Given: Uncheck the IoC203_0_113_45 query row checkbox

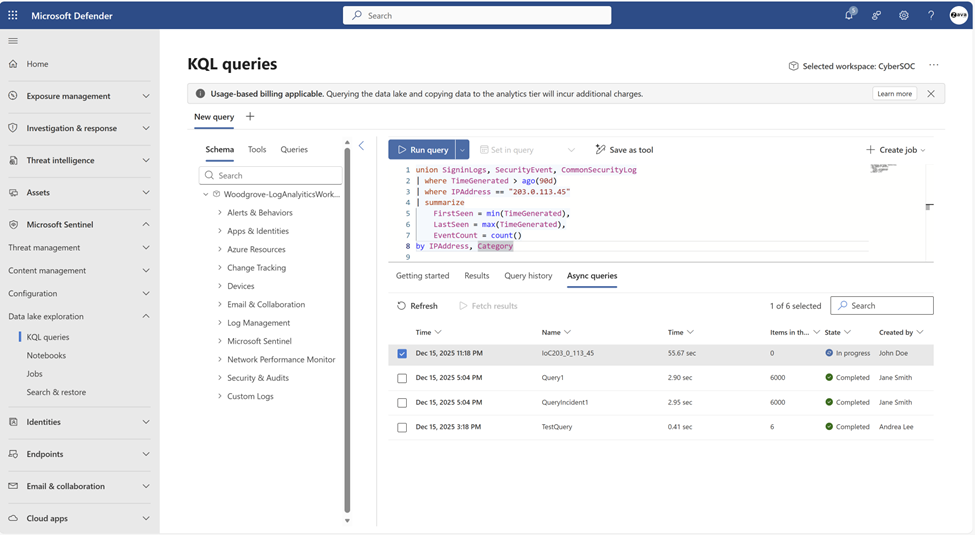Looking at the screenshot, I should [402, 353].
